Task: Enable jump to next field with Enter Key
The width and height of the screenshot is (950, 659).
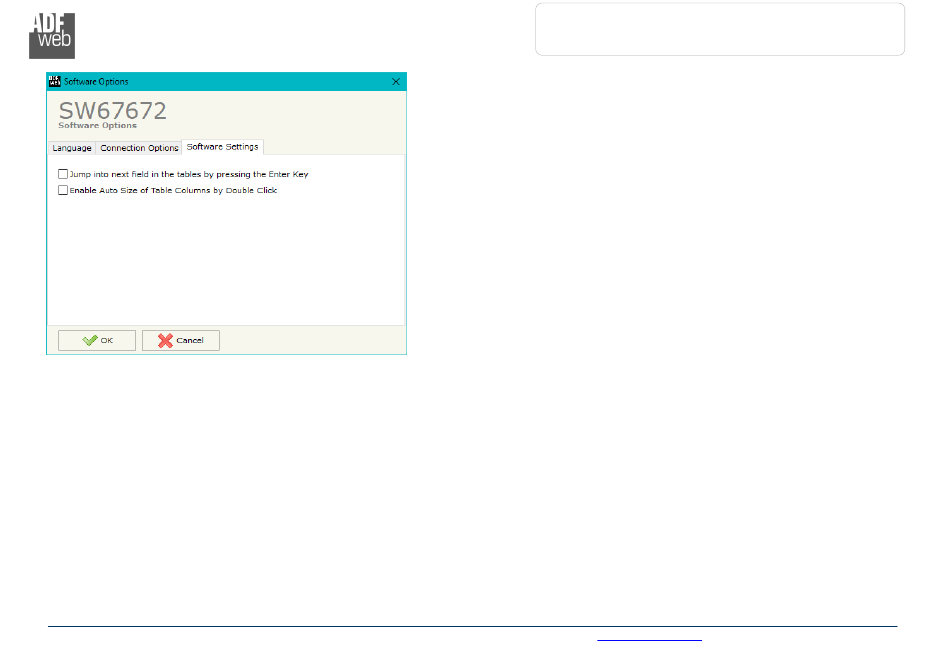Action: click(x=63, y=174)
